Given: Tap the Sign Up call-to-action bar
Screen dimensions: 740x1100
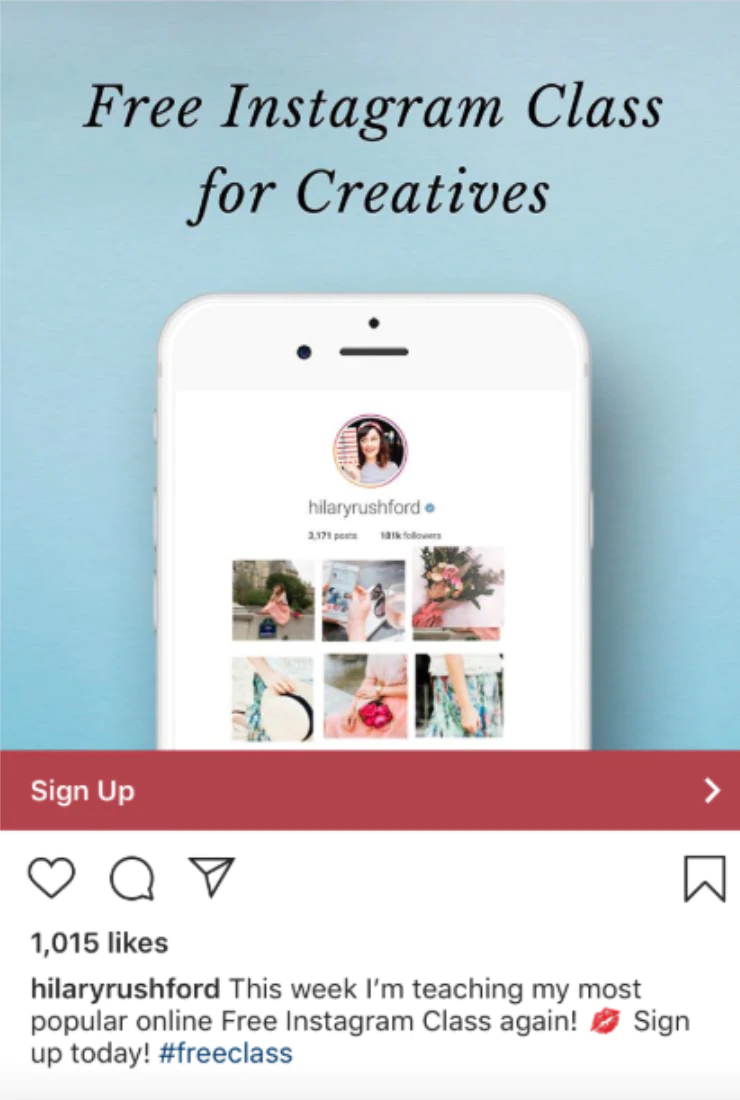Looking at the screenshot, I should 370,790.
